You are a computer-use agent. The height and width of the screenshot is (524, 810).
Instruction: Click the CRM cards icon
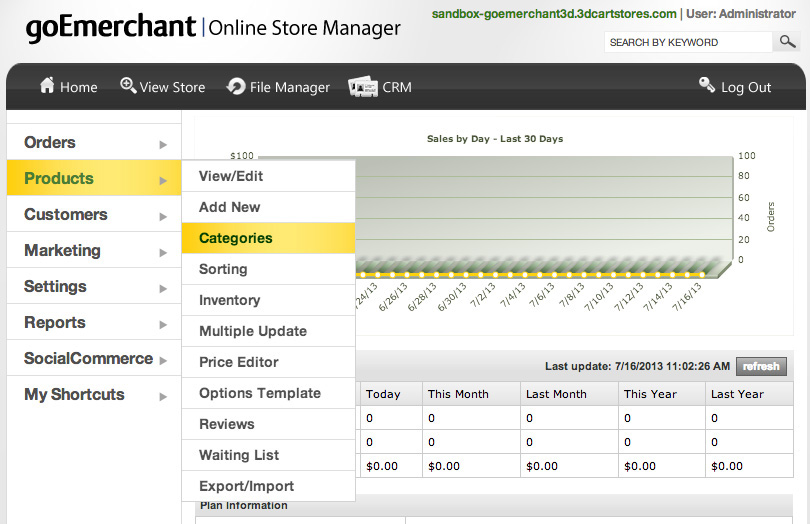363,86
